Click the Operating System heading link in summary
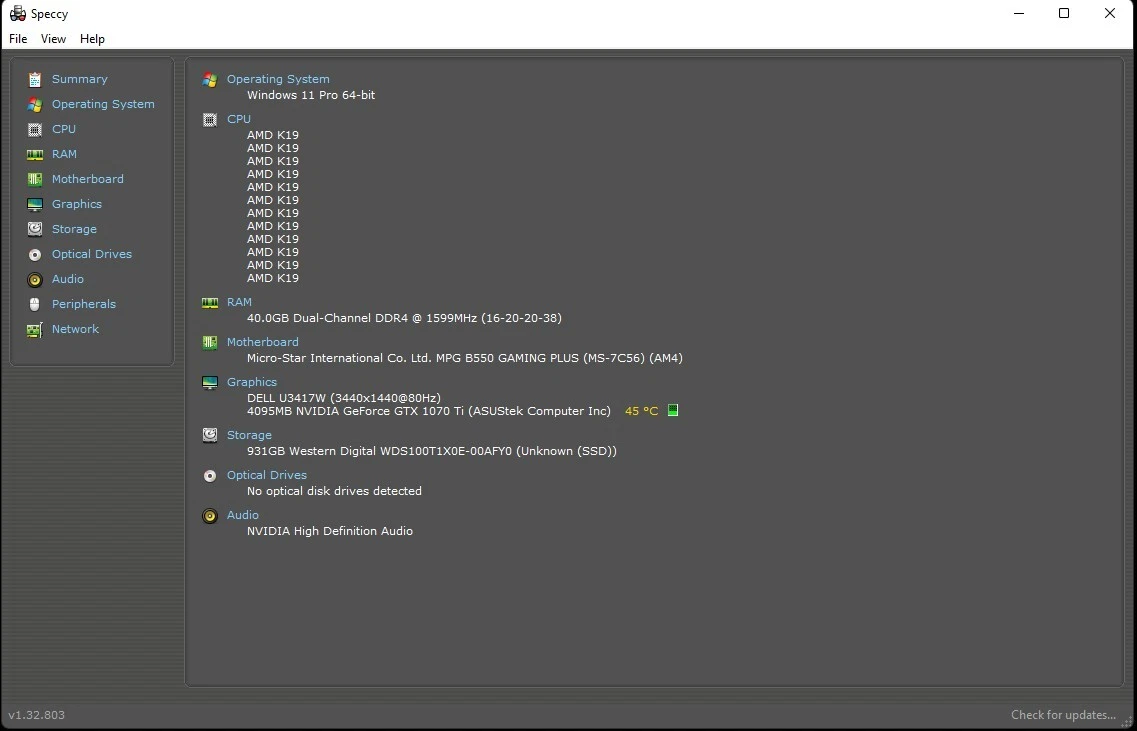The image size is (1137, 731). tap(278, 79)
